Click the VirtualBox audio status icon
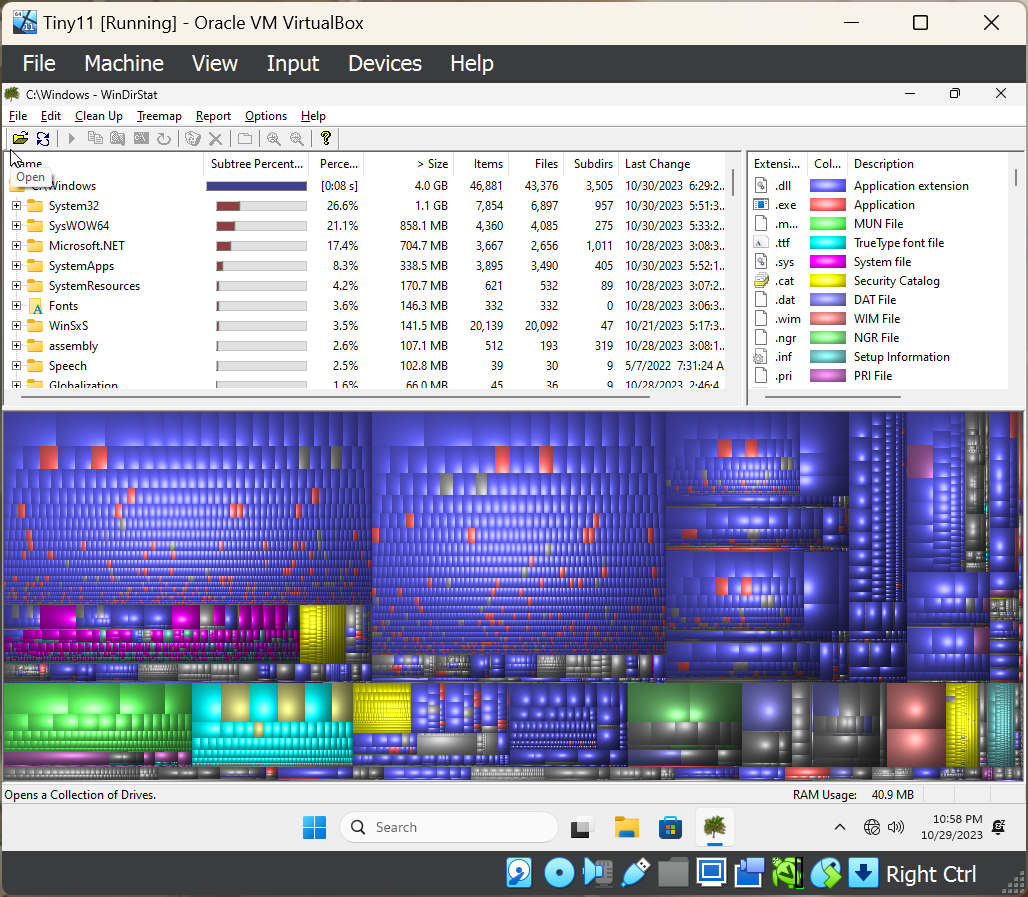Viewport: 1028px width, 897px height. [x=597, y=873]
